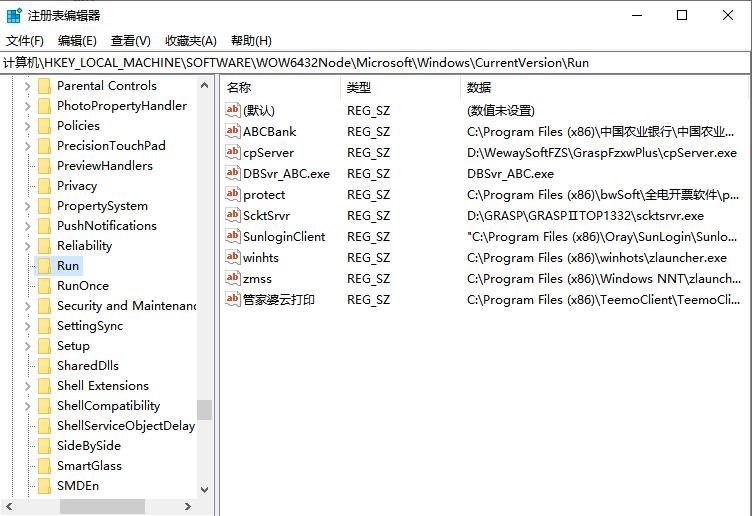752x516 pixels.
Task: Click tree scrollbar up arrow
Action: coord(204,85)
